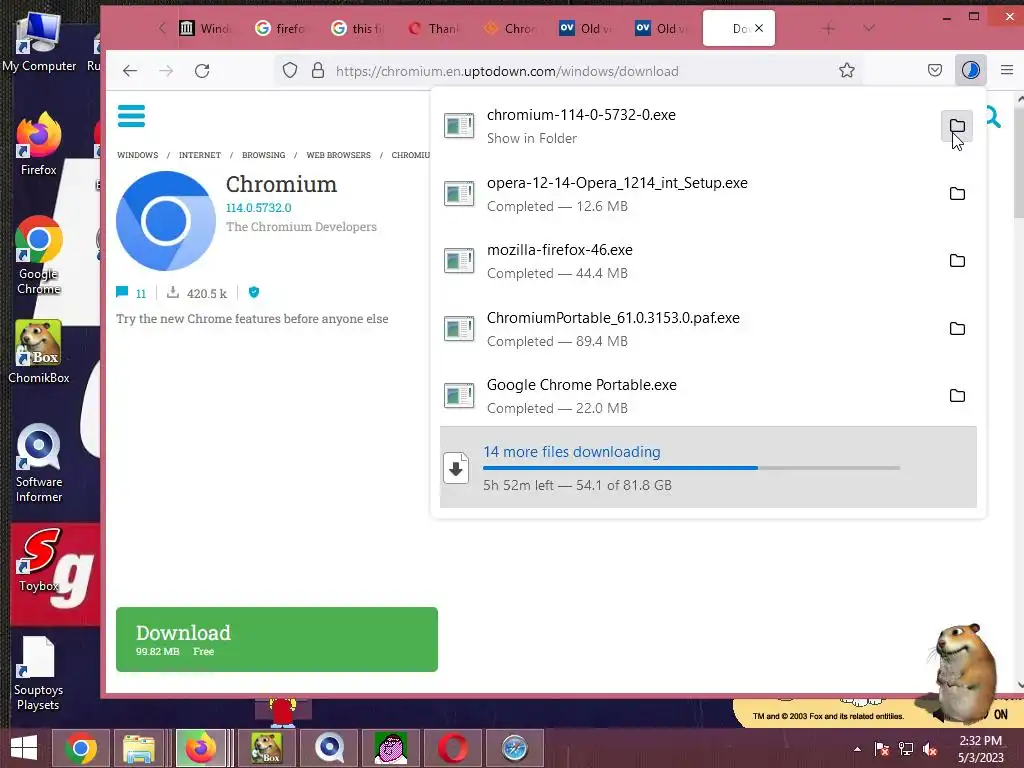The width and height of the screenshot is (1024, 768).
Task: Toggle the muted volume tray icon
Action: tap(931, 749)
